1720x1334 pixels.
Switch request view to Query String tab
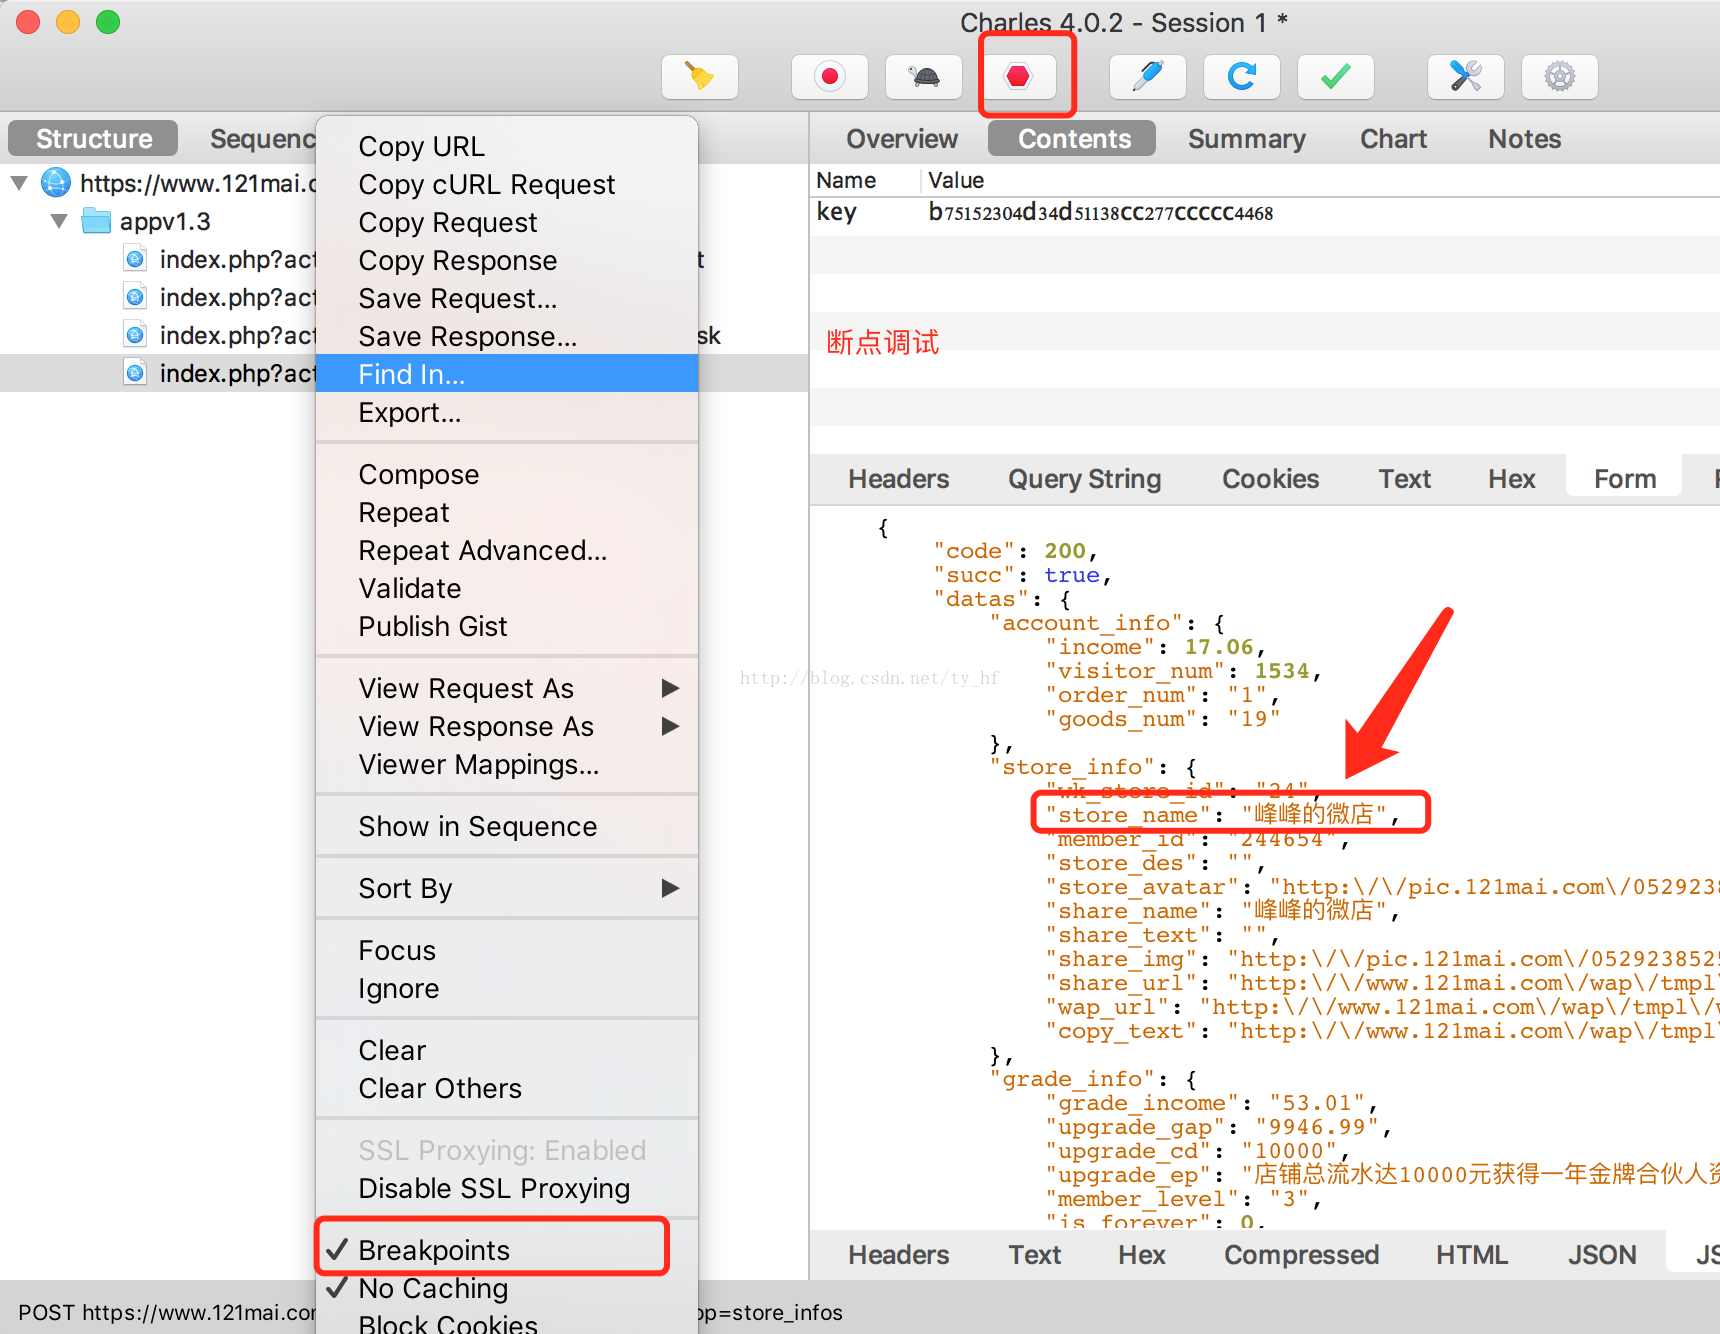click(1084, 479)
